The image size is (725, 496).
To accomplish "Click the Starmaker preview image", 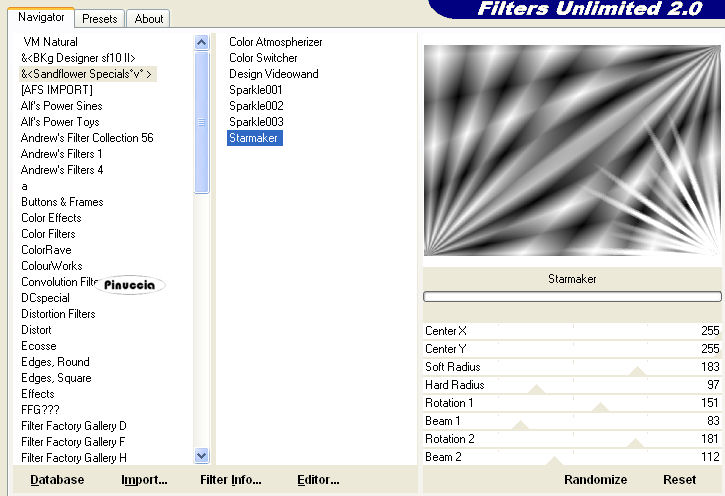I will click(572, 150).
